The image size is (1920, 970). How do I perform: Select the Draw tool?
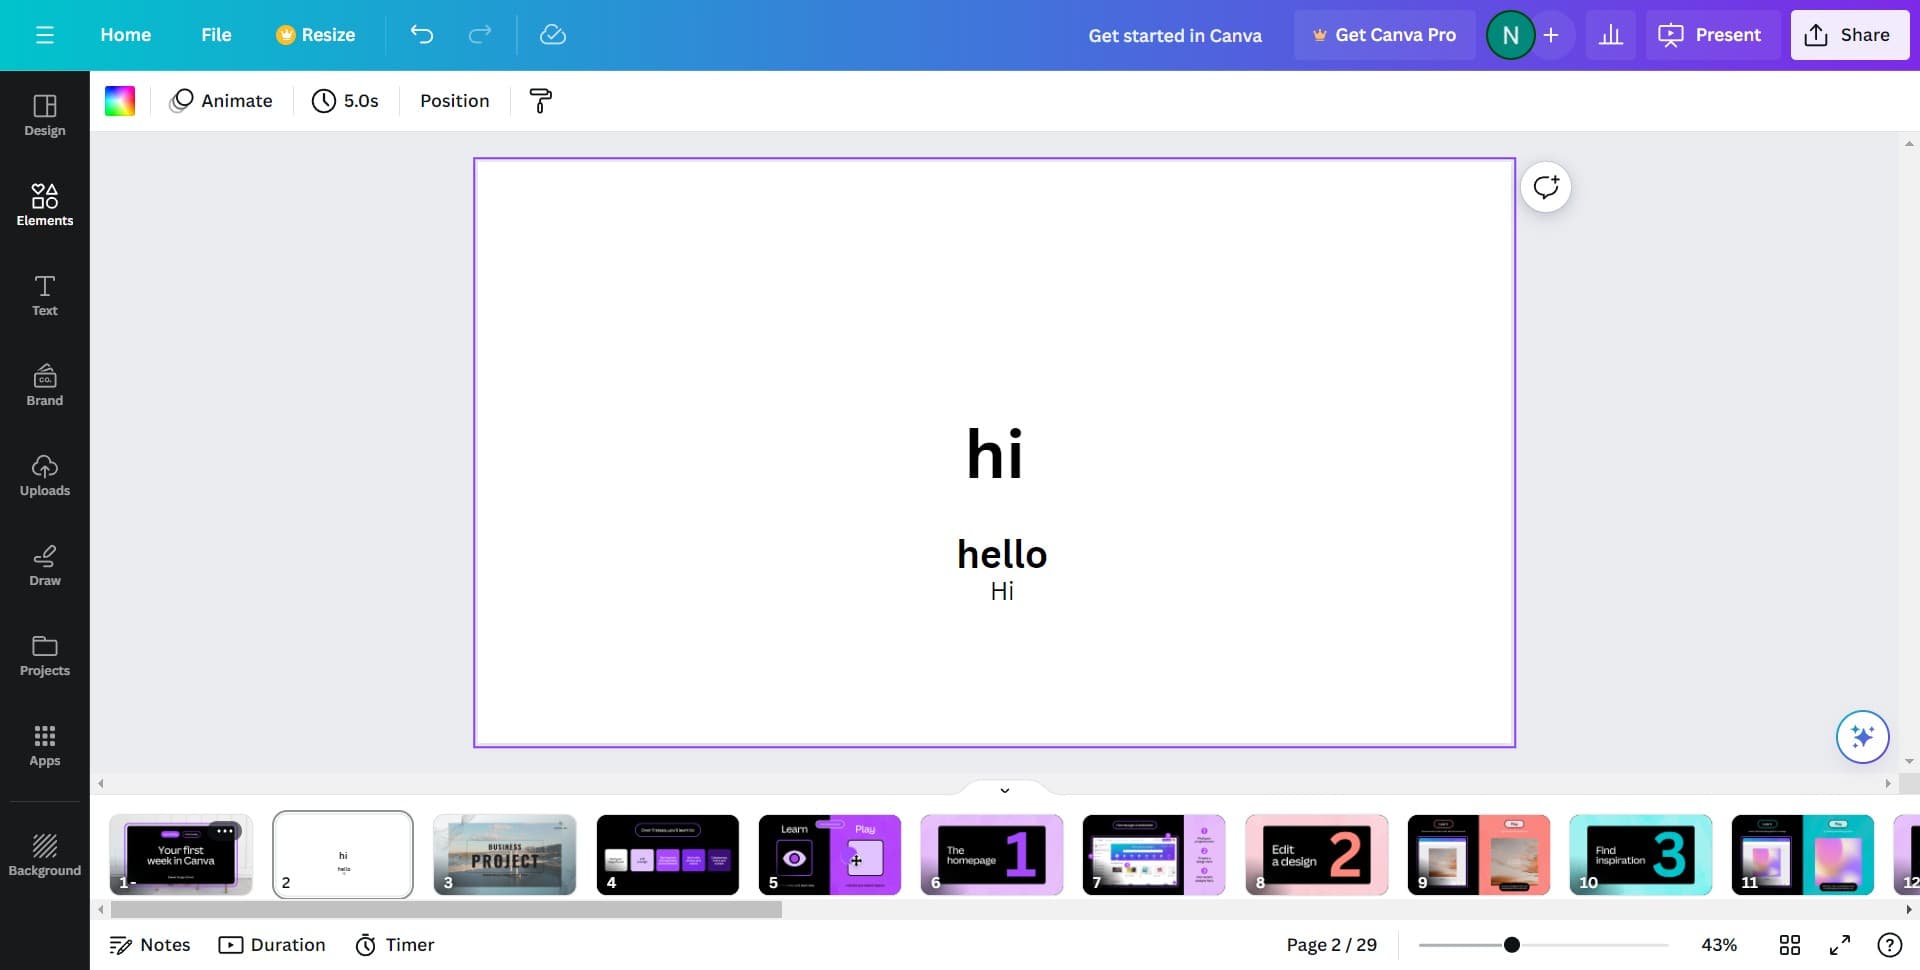tap(44, 565)
